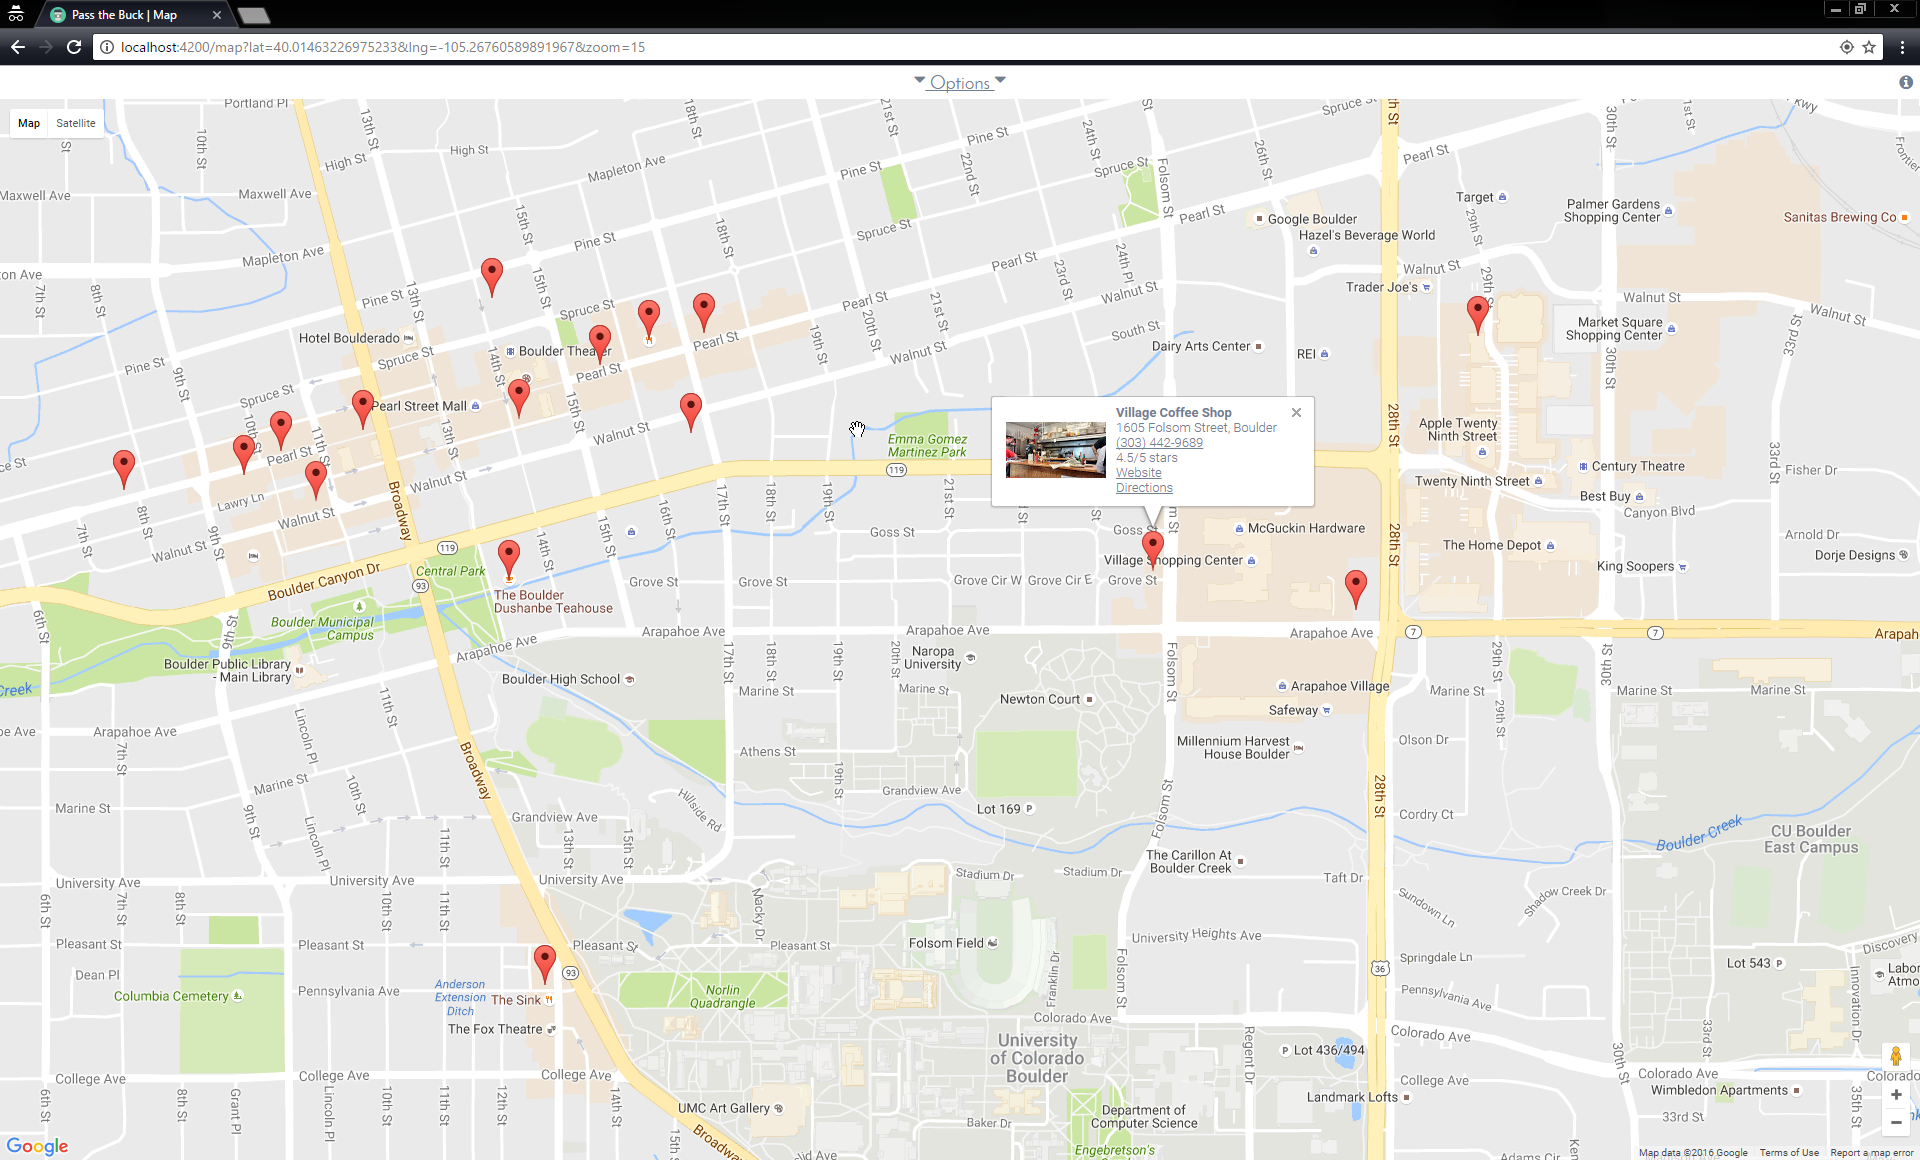The width and height of the screenshot is (1920, 1160).
Task: Expand the Options dropdown
Action: (x=960, y=83)
